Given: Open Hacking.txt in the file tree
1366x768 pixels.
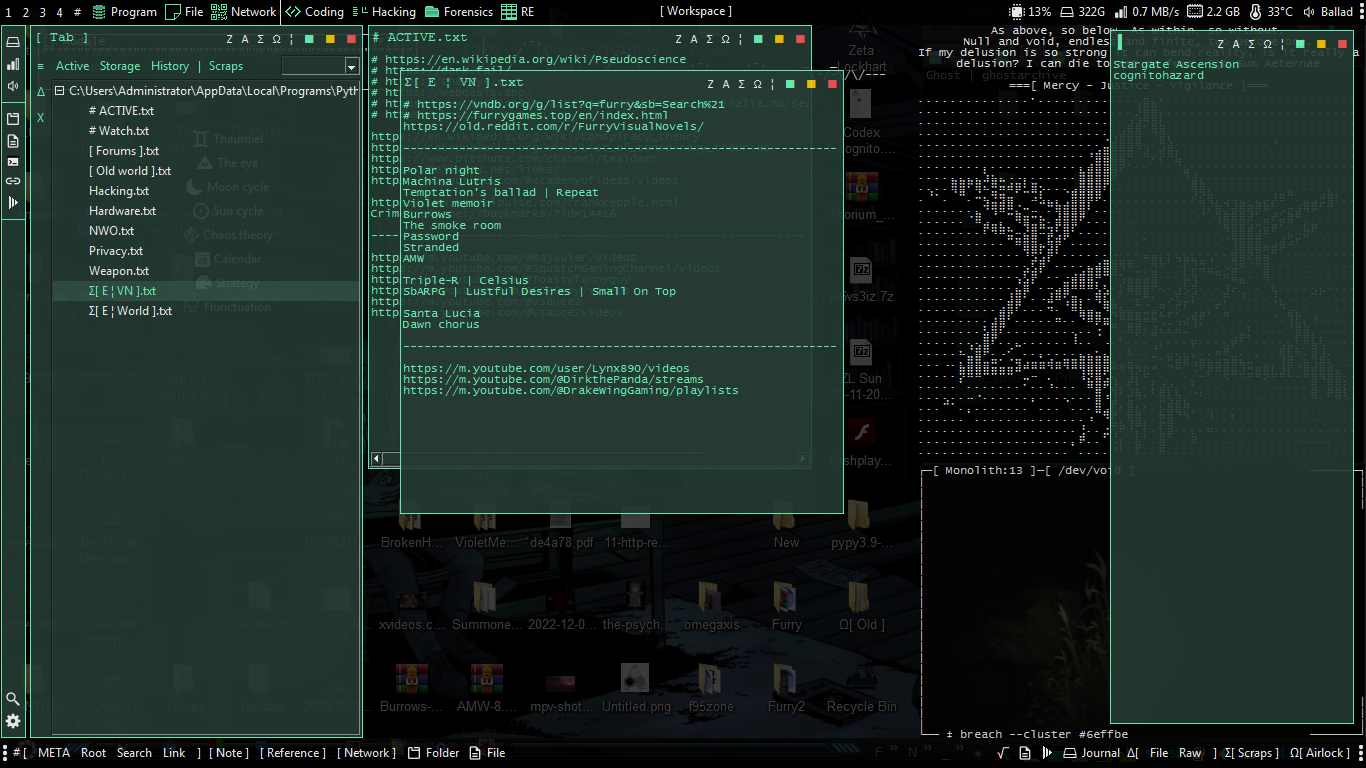Looking at the screenshot, I should 119,191.
